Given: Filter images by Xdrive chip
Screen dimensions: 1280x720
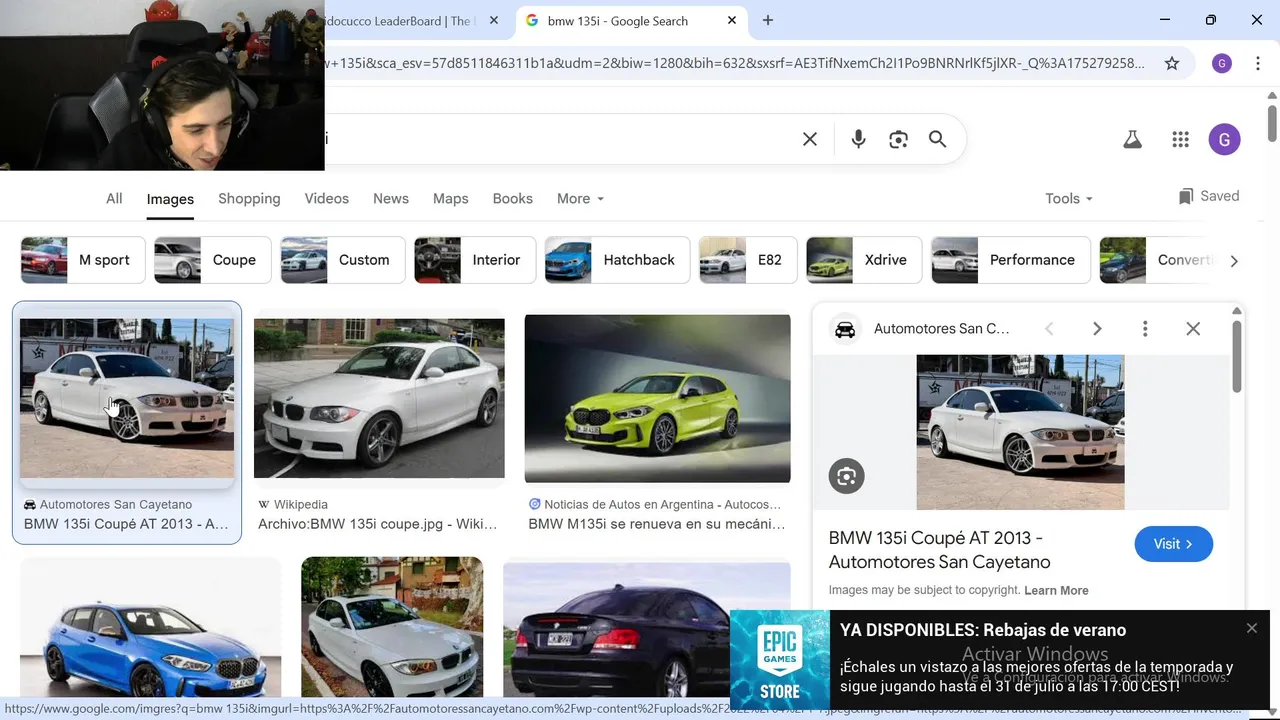Looking at the screenshot, I should coord(865,260).
